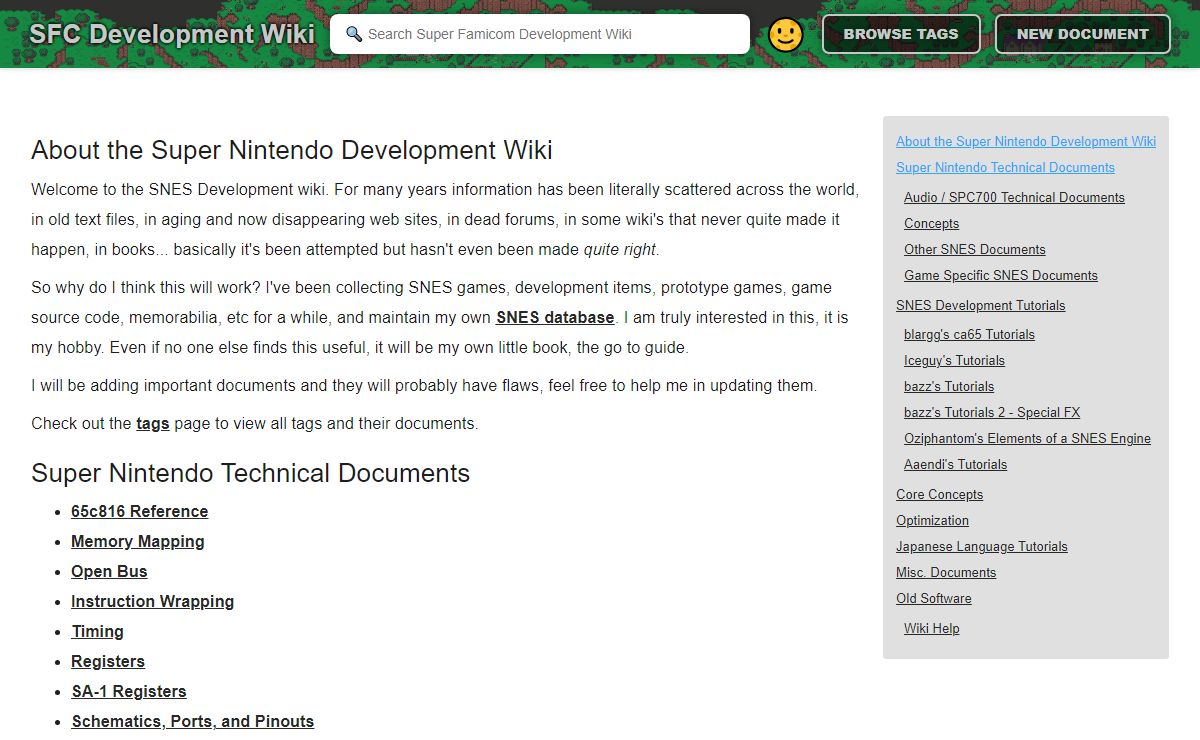Follow the tags link in the paragraph
Screen dimensions: 1200x740
point(152,423)
